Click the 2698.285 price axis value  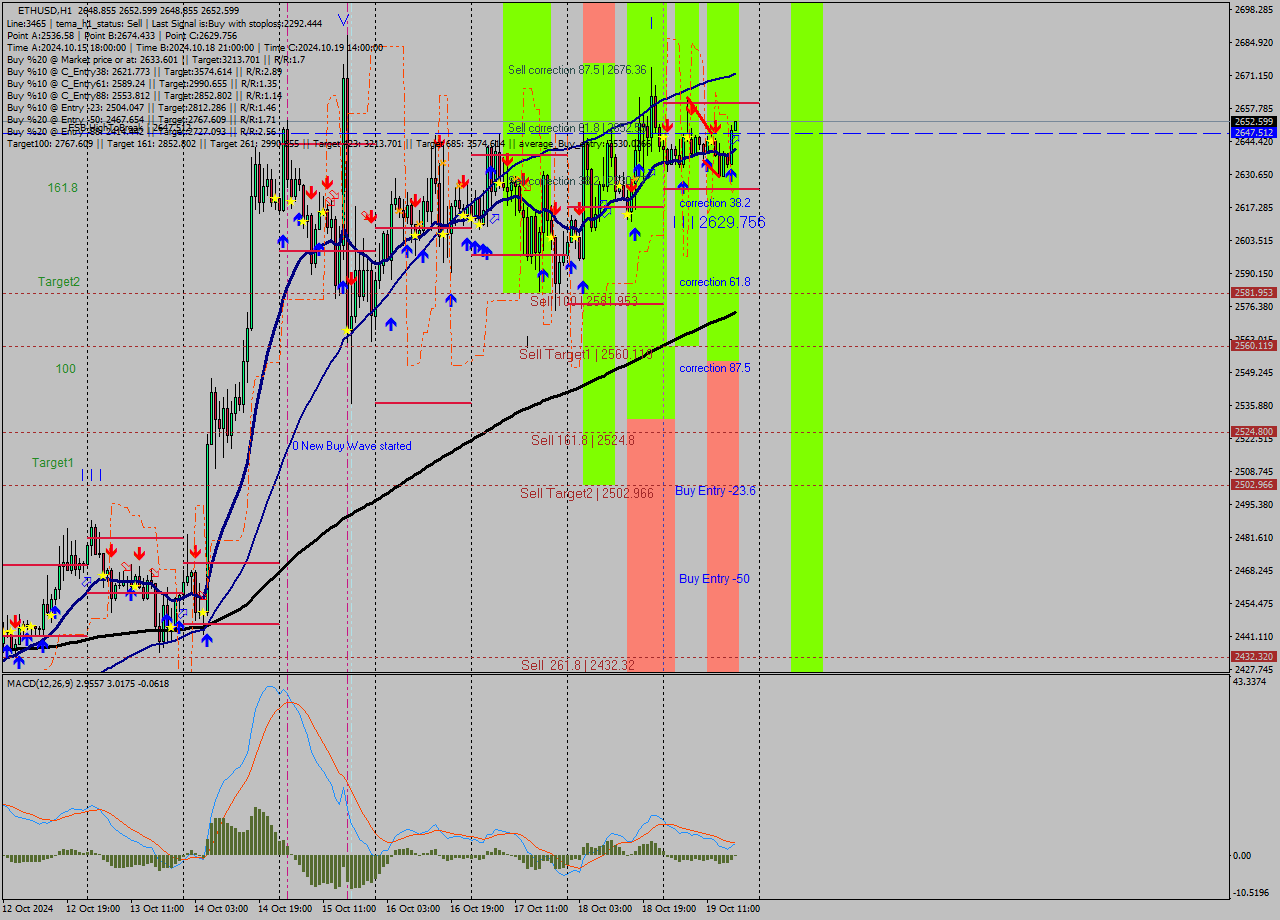pos(1254,10)
